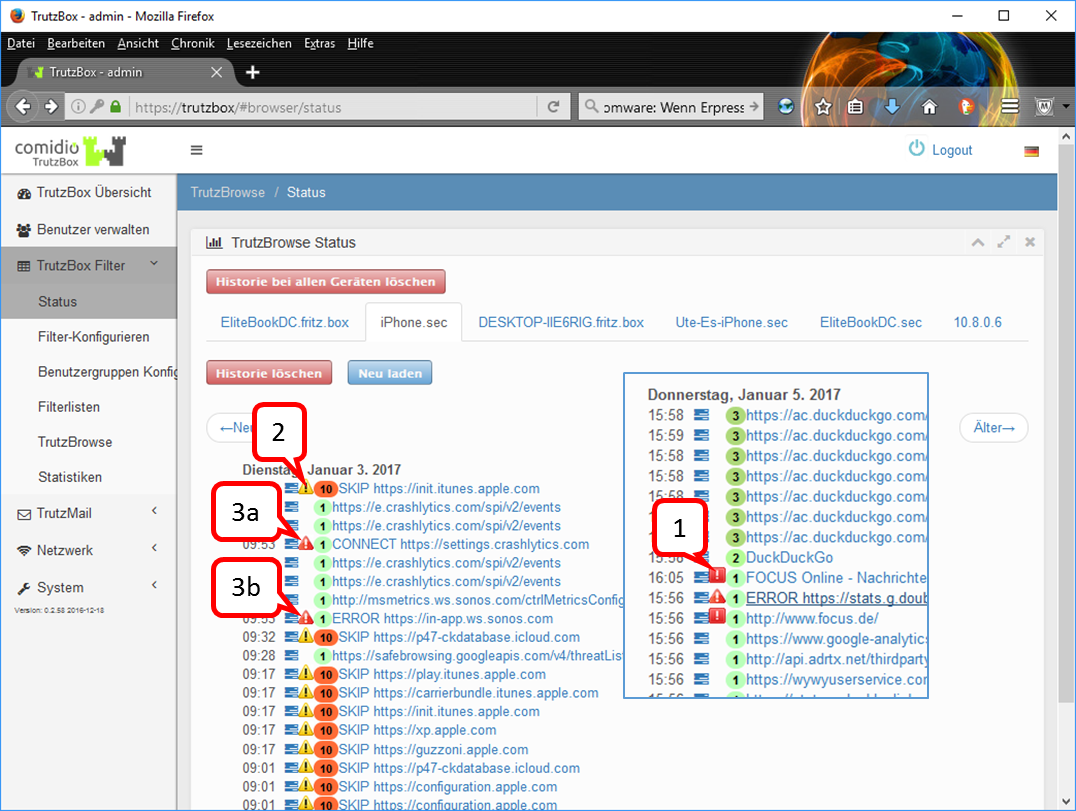
Task: Close the TrutzBrowse Status panel
Action: (1030, 242)
